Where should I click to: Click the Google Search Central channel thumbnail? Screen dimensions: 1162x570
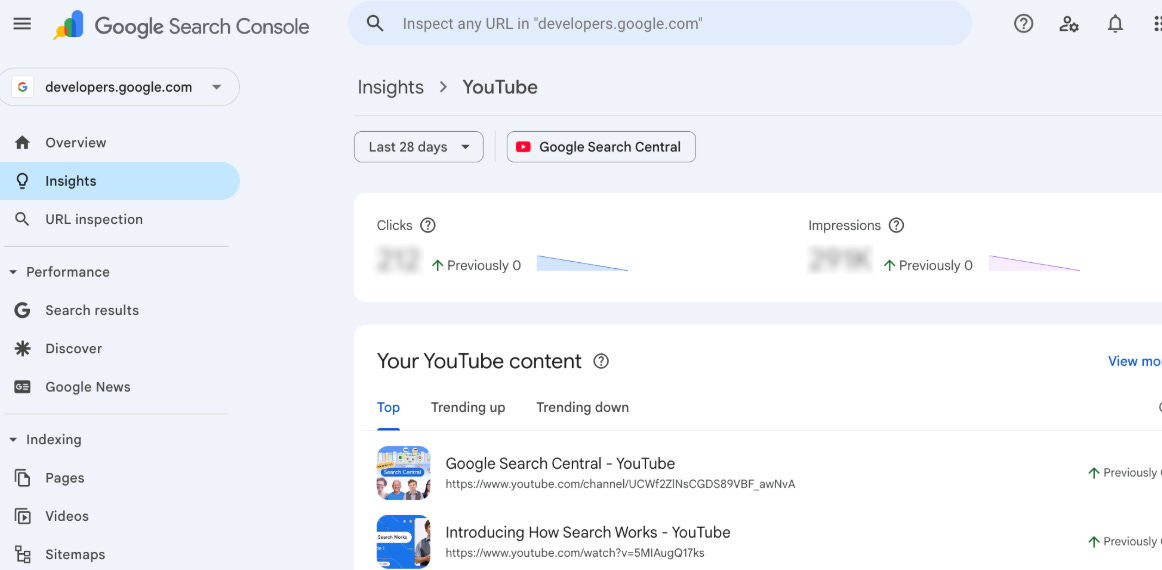403,473
